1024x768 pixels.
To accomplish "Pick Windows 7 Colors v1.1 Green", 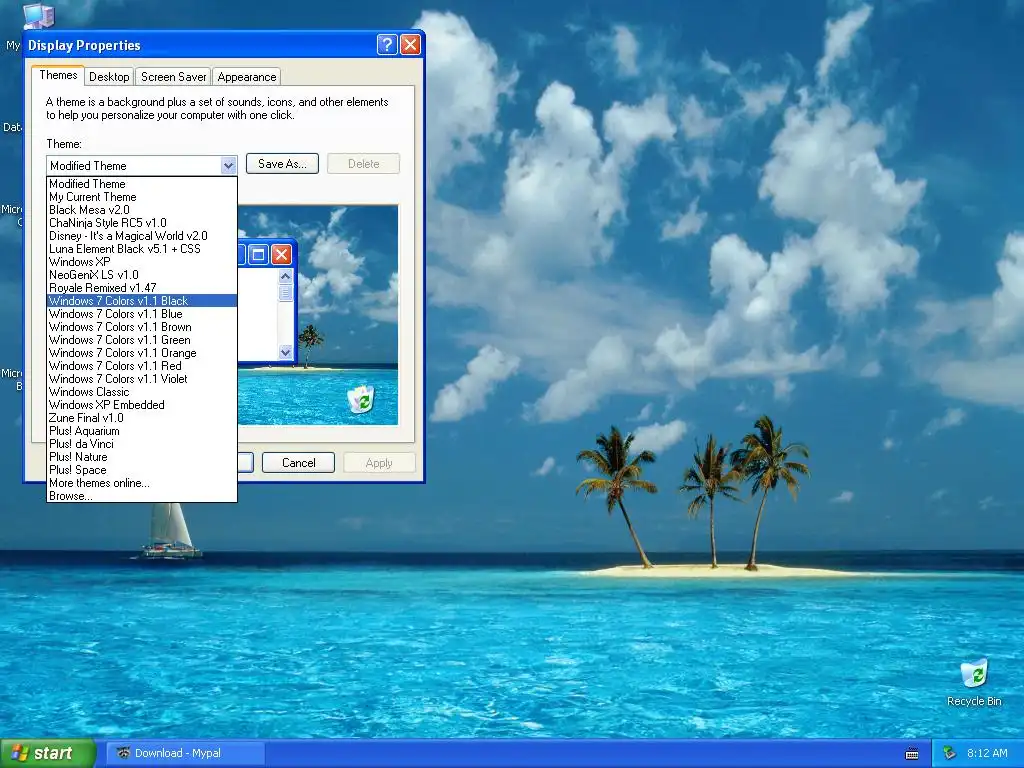I will coord(142,340).
